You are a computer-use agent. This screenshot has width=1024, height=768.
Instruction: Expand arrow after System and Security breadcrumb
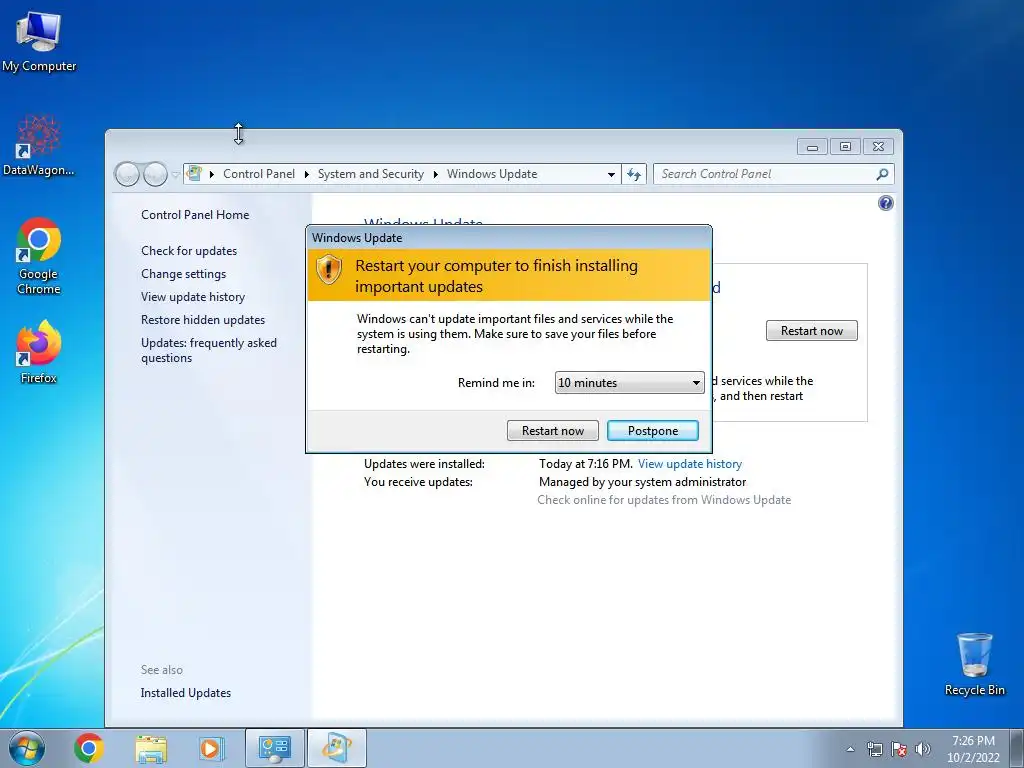436,174
